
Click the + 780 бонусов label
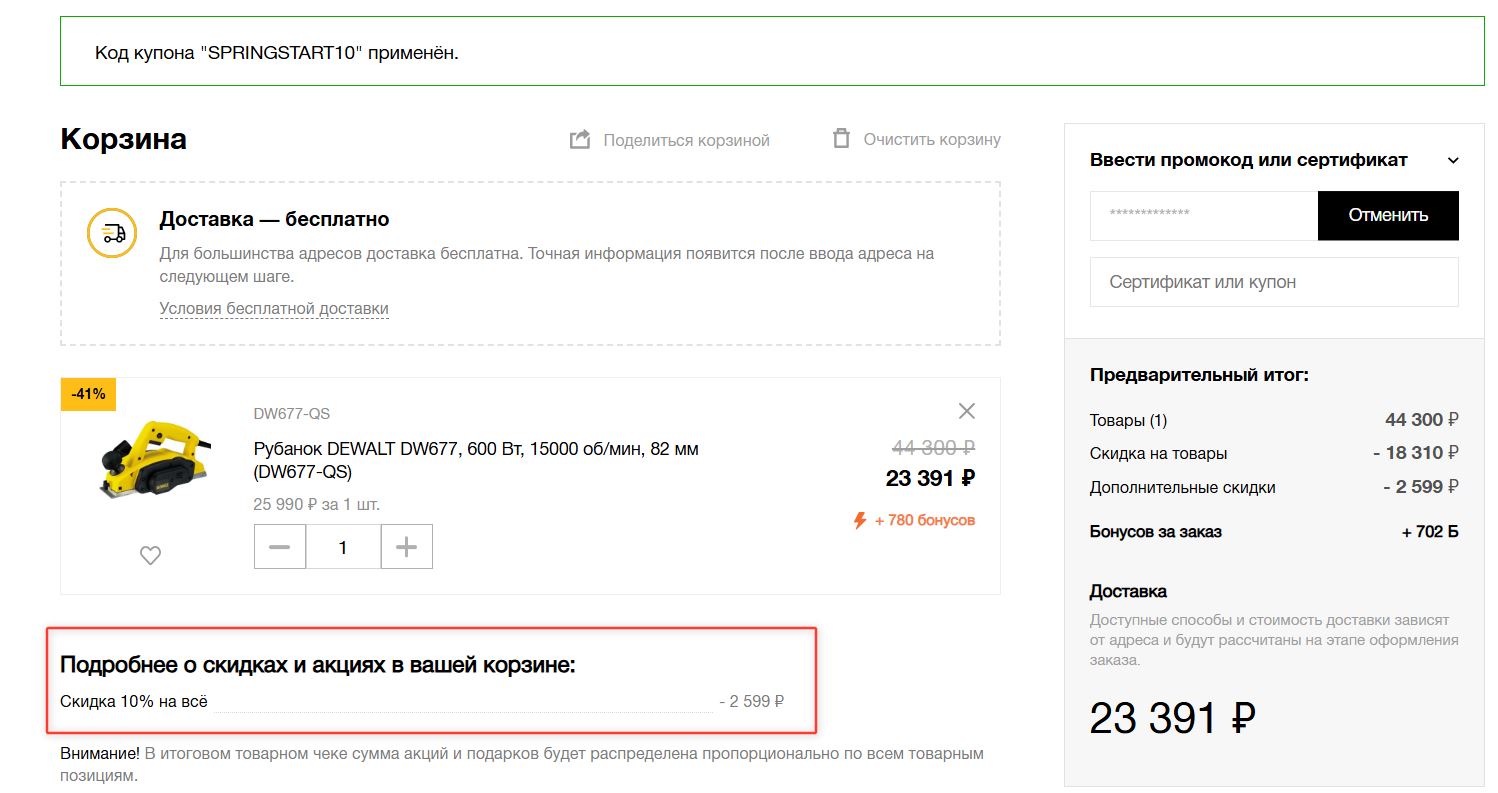(x=924, y=520)
